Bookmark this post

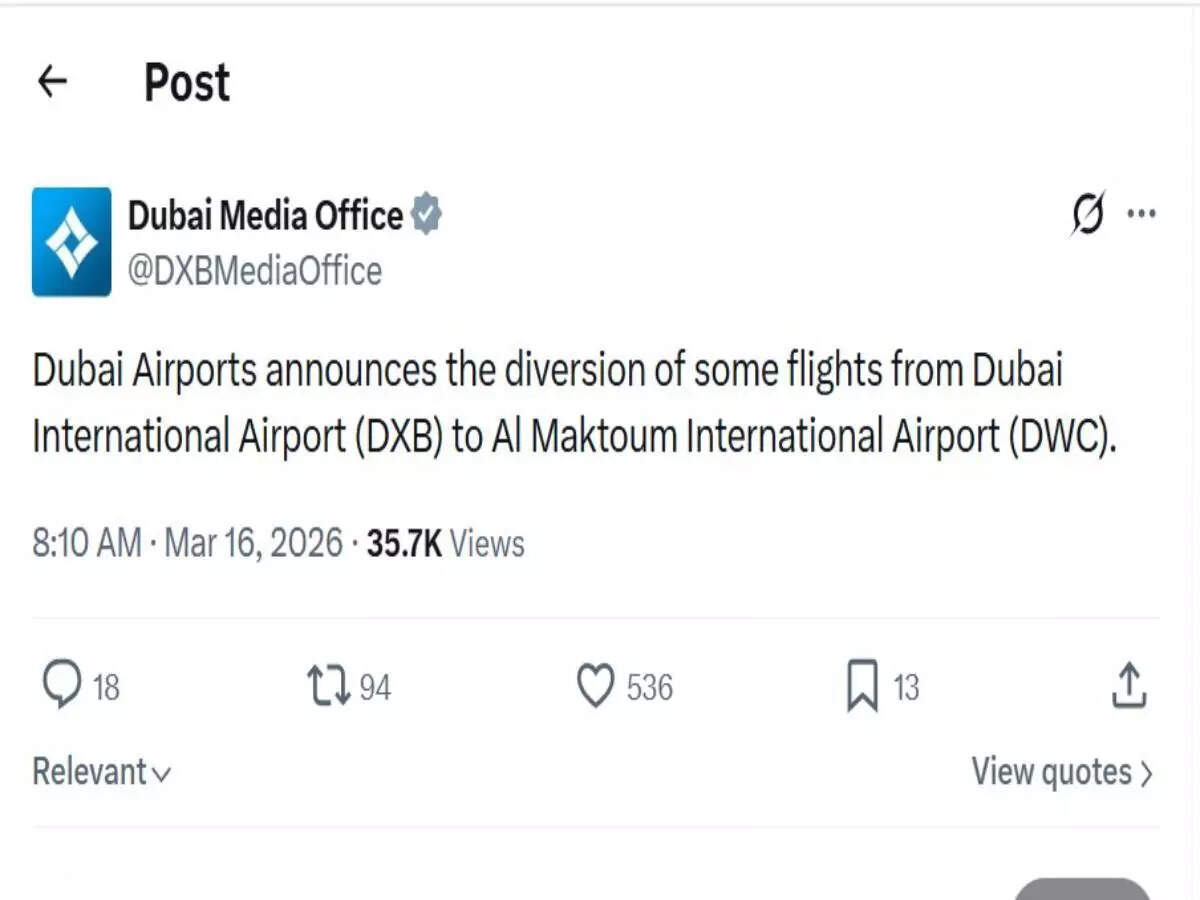click(862, 685)
